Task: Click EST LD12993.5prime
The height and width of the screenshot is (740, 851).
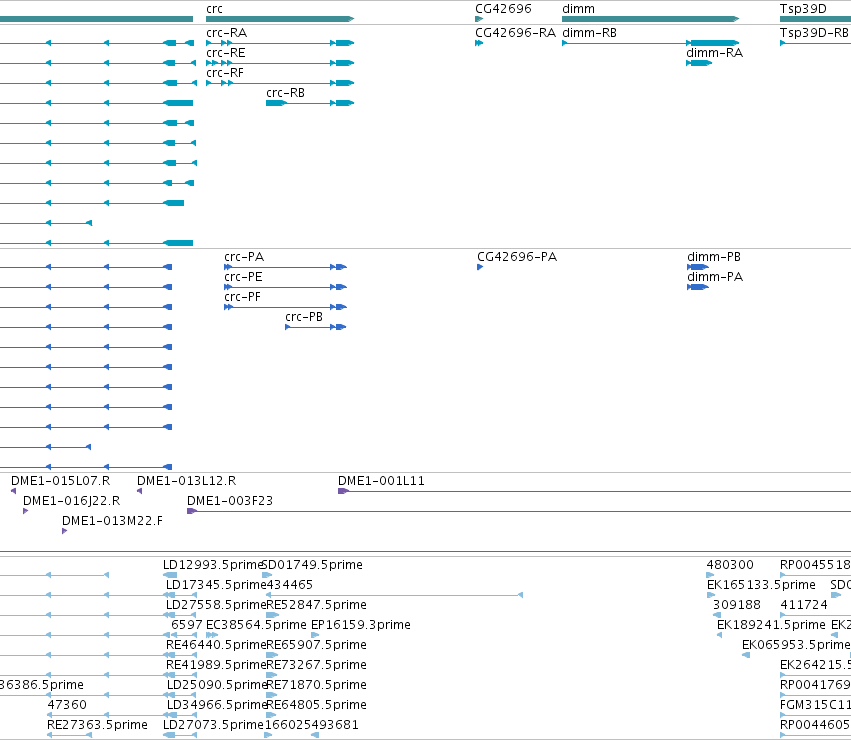Action: point(213,565)
